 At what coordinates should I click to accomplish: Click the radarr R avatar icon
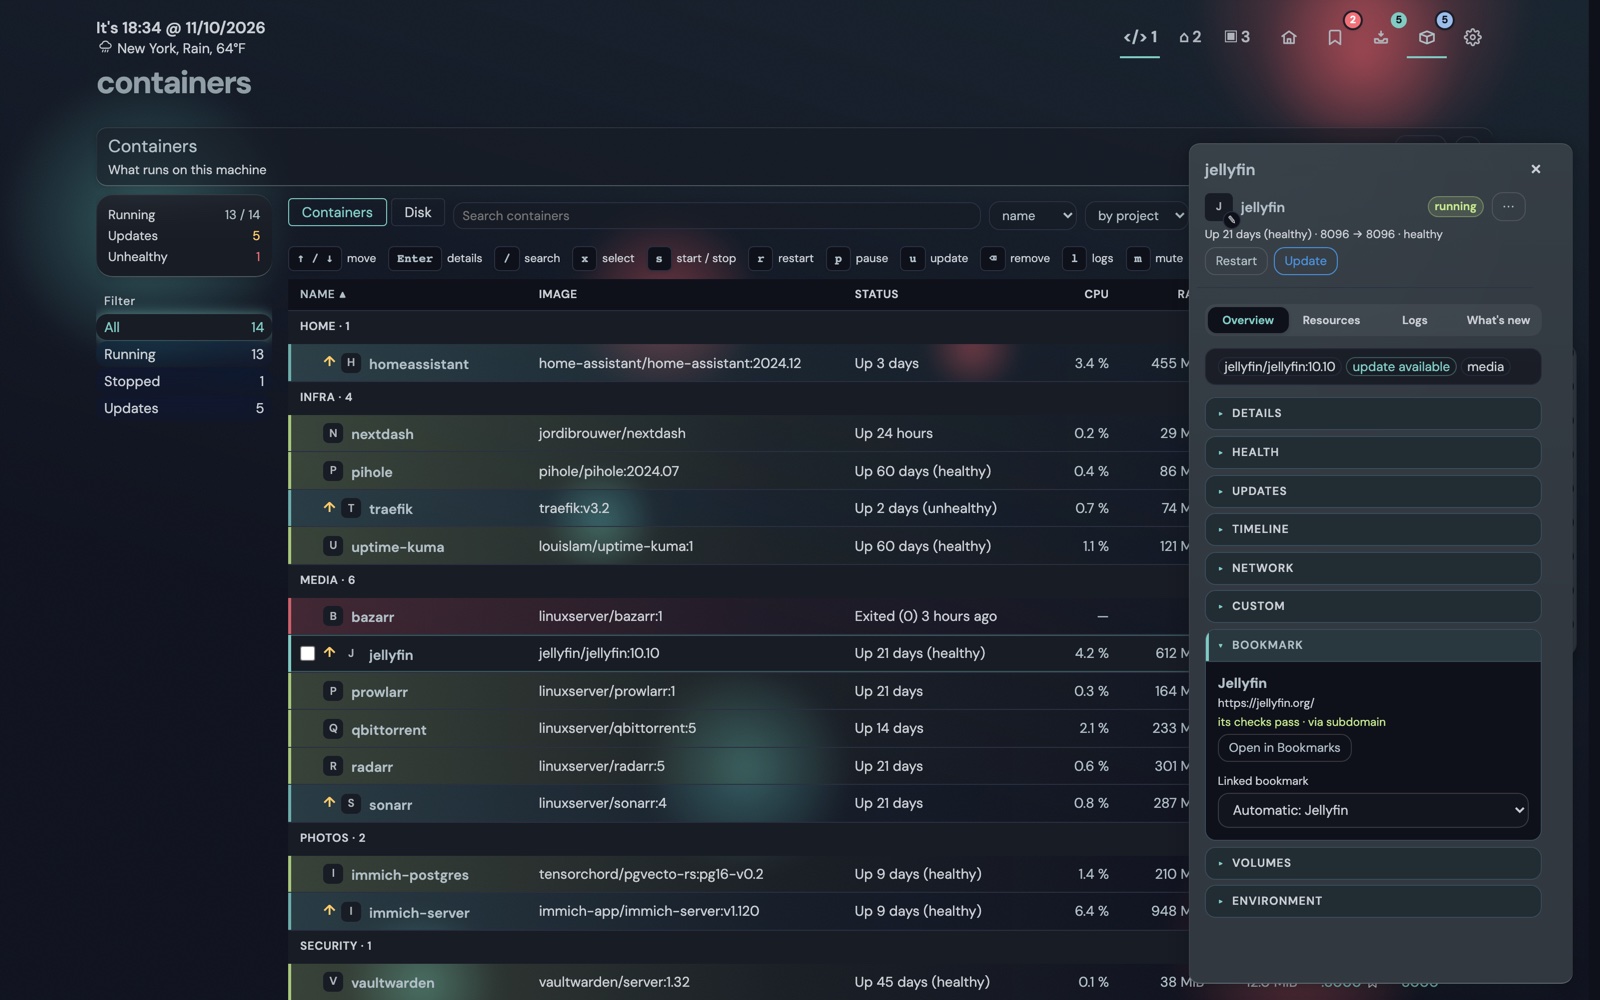[333, 766]
